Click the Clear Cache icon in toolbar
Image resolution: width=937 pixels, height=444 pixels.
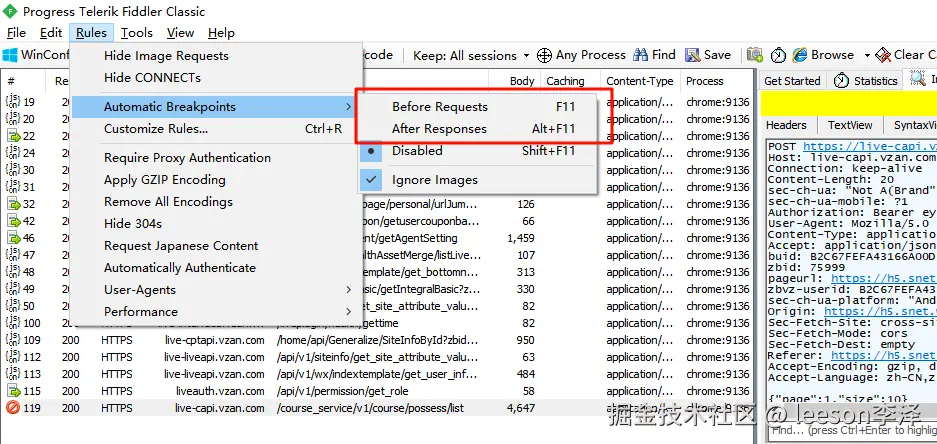pos(883,56)
